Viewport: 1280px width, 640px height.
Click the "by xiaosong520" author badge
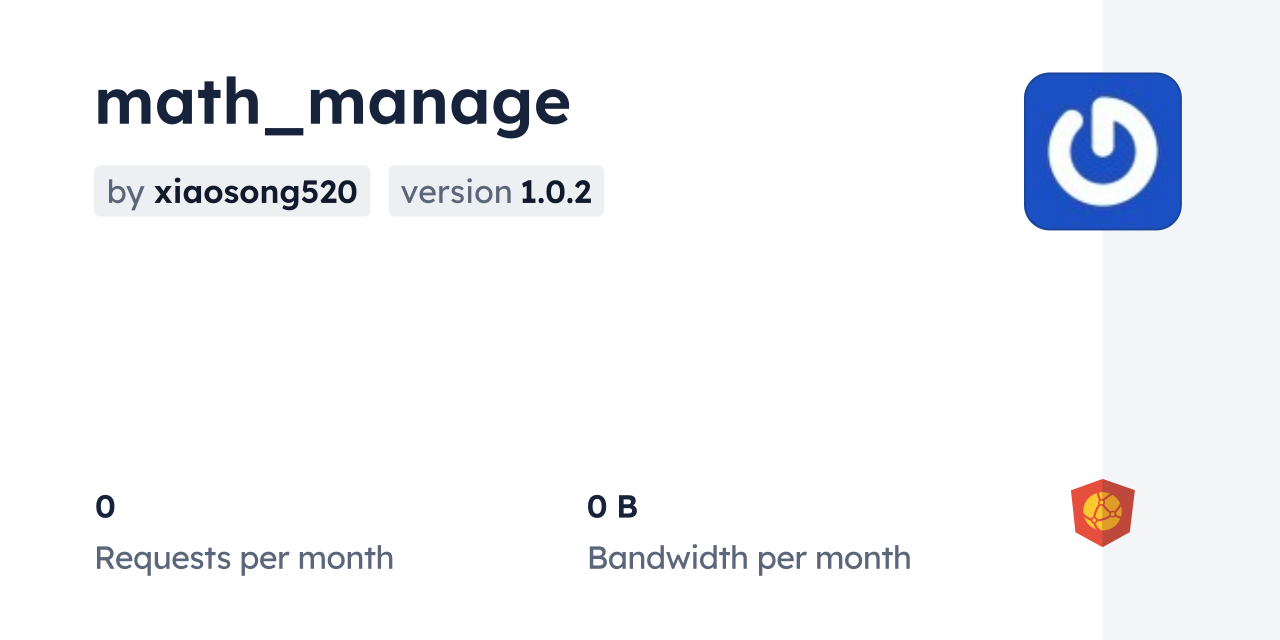pos(232,191)
